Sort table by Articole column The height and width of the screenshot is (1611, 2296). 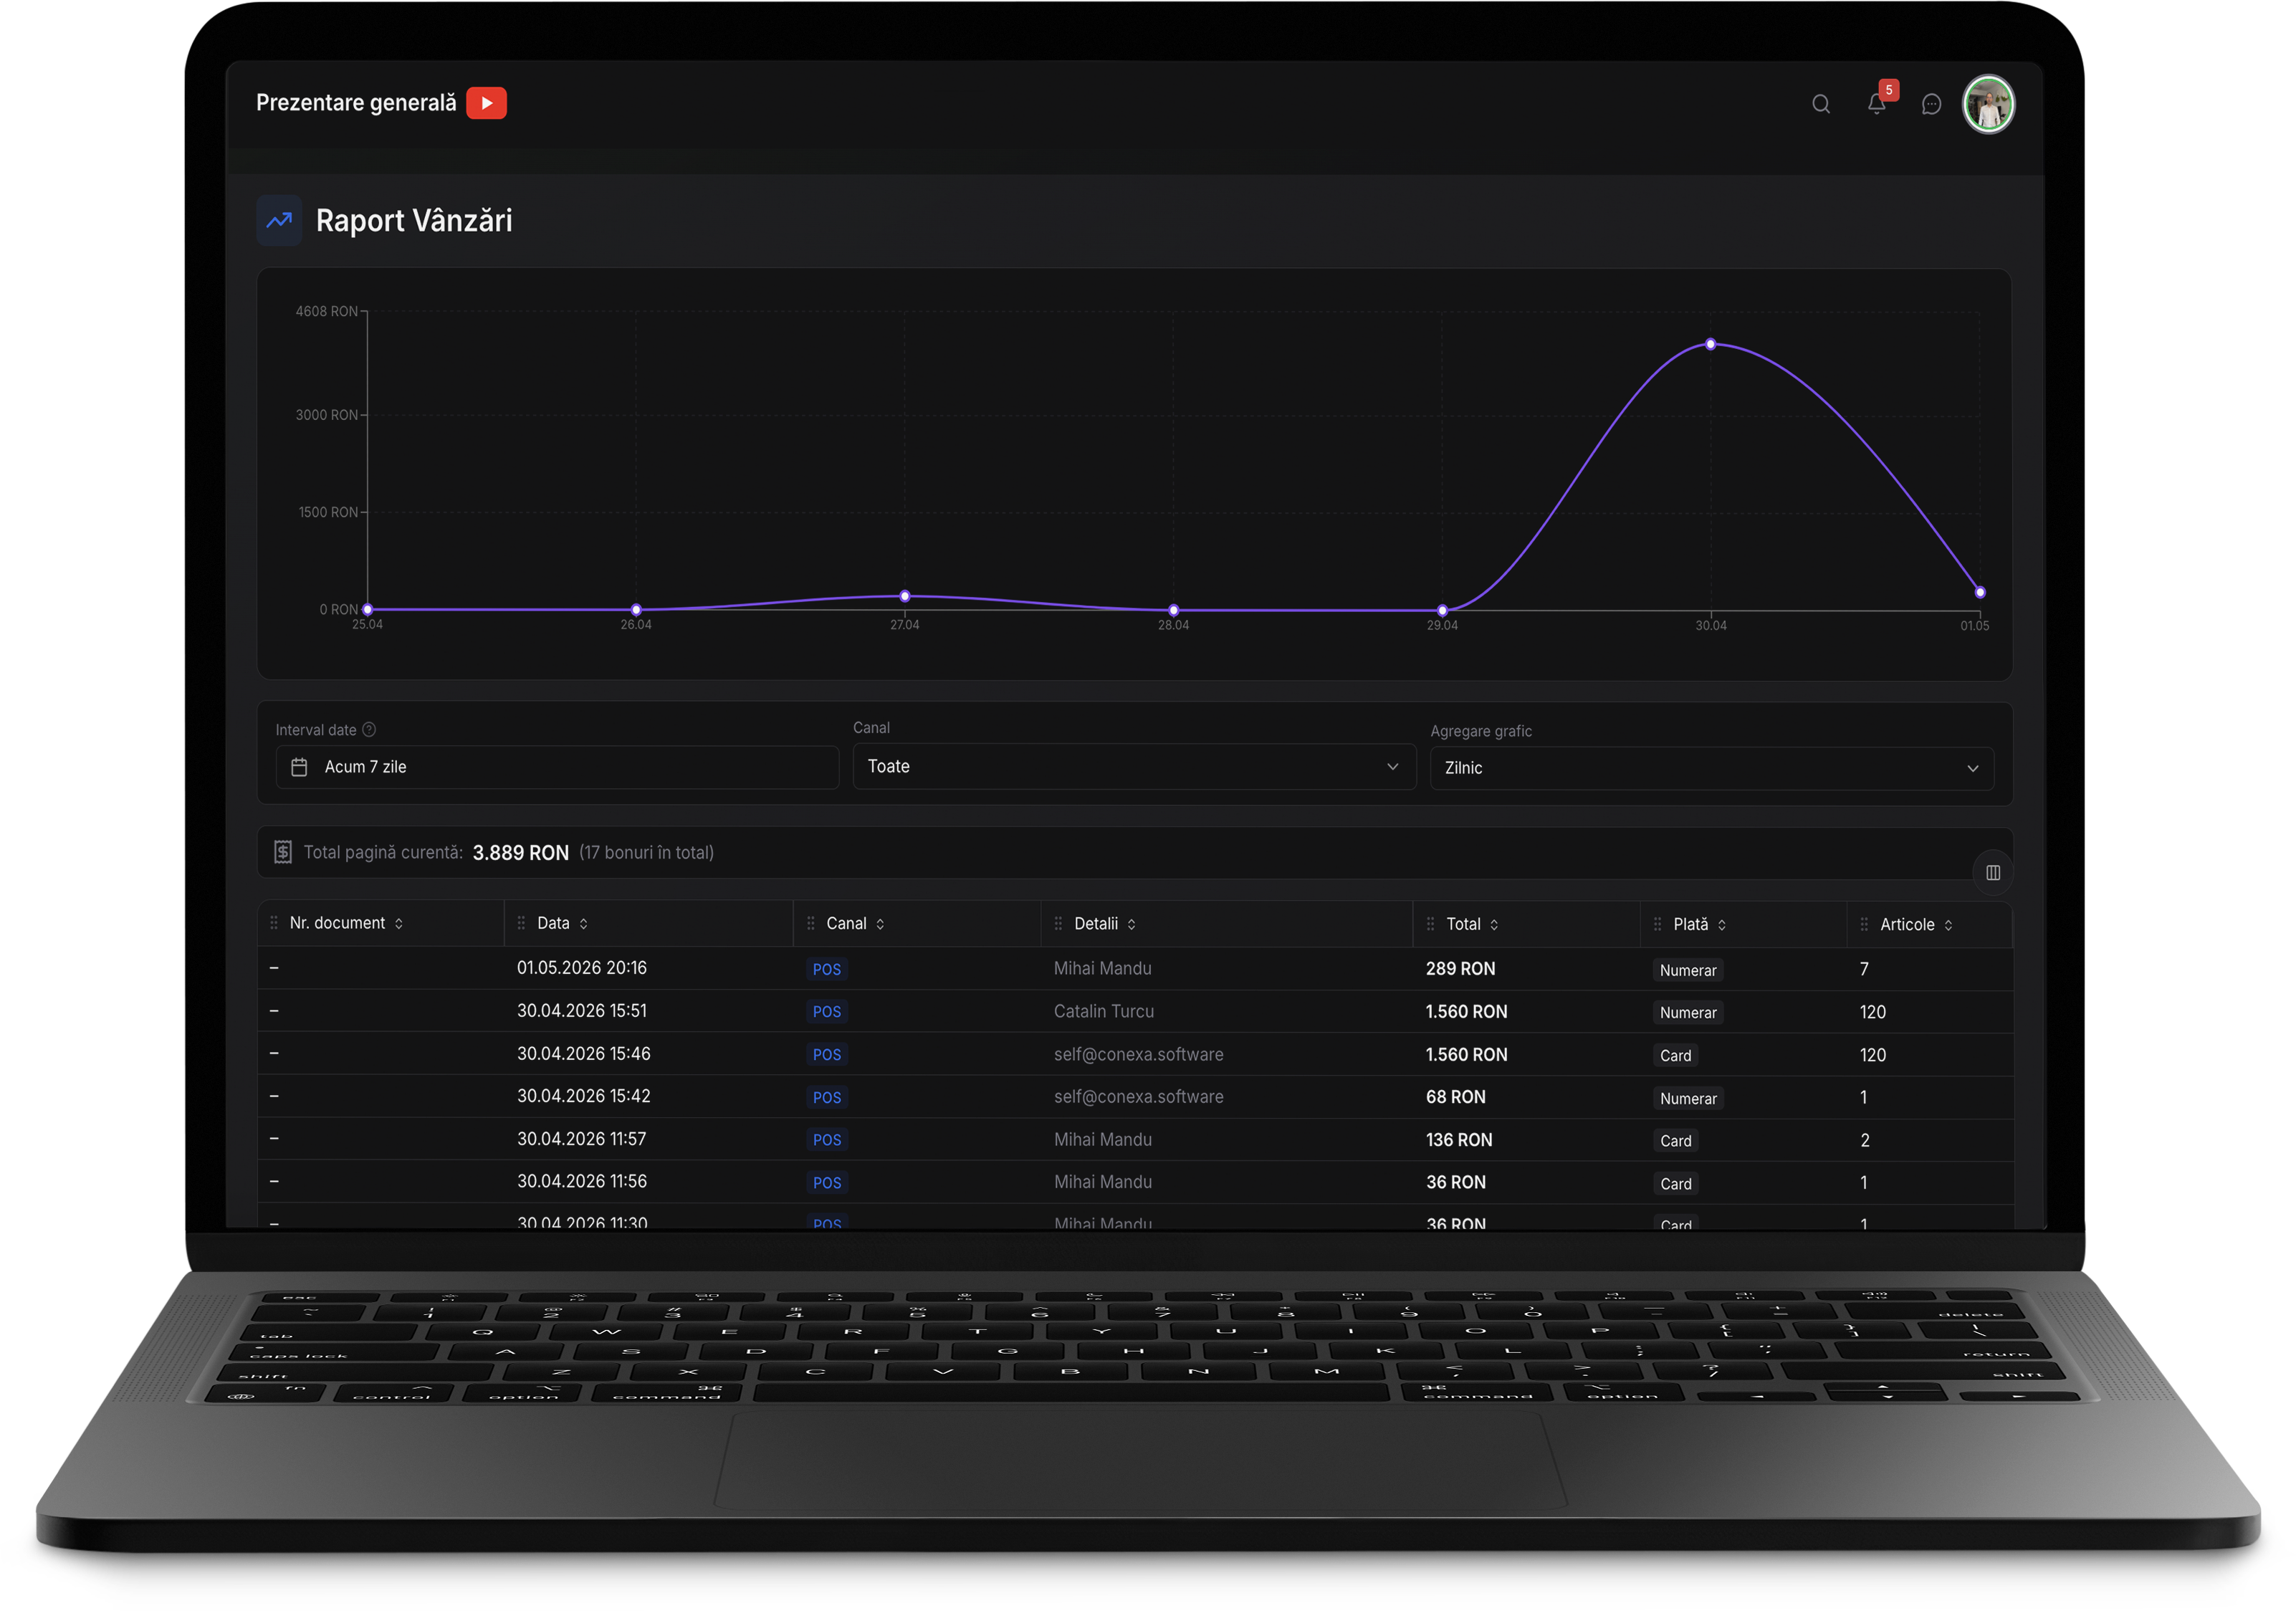(1948, 926)
